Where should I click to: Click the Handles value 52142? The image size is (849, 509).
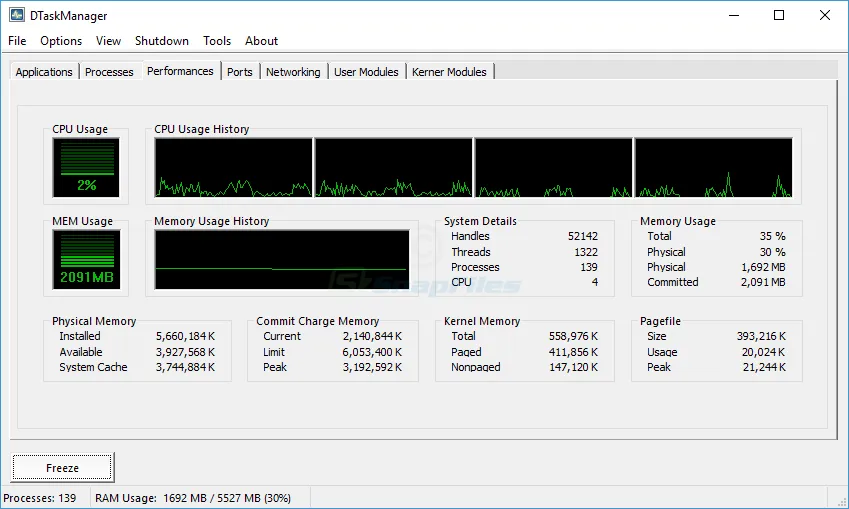(583, 236)
